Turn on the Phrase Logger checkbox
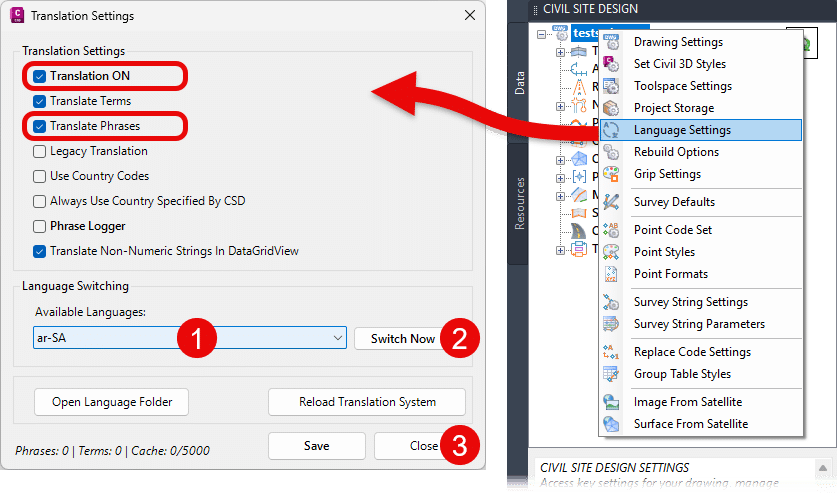837x500 pixels. coord(40,226)
